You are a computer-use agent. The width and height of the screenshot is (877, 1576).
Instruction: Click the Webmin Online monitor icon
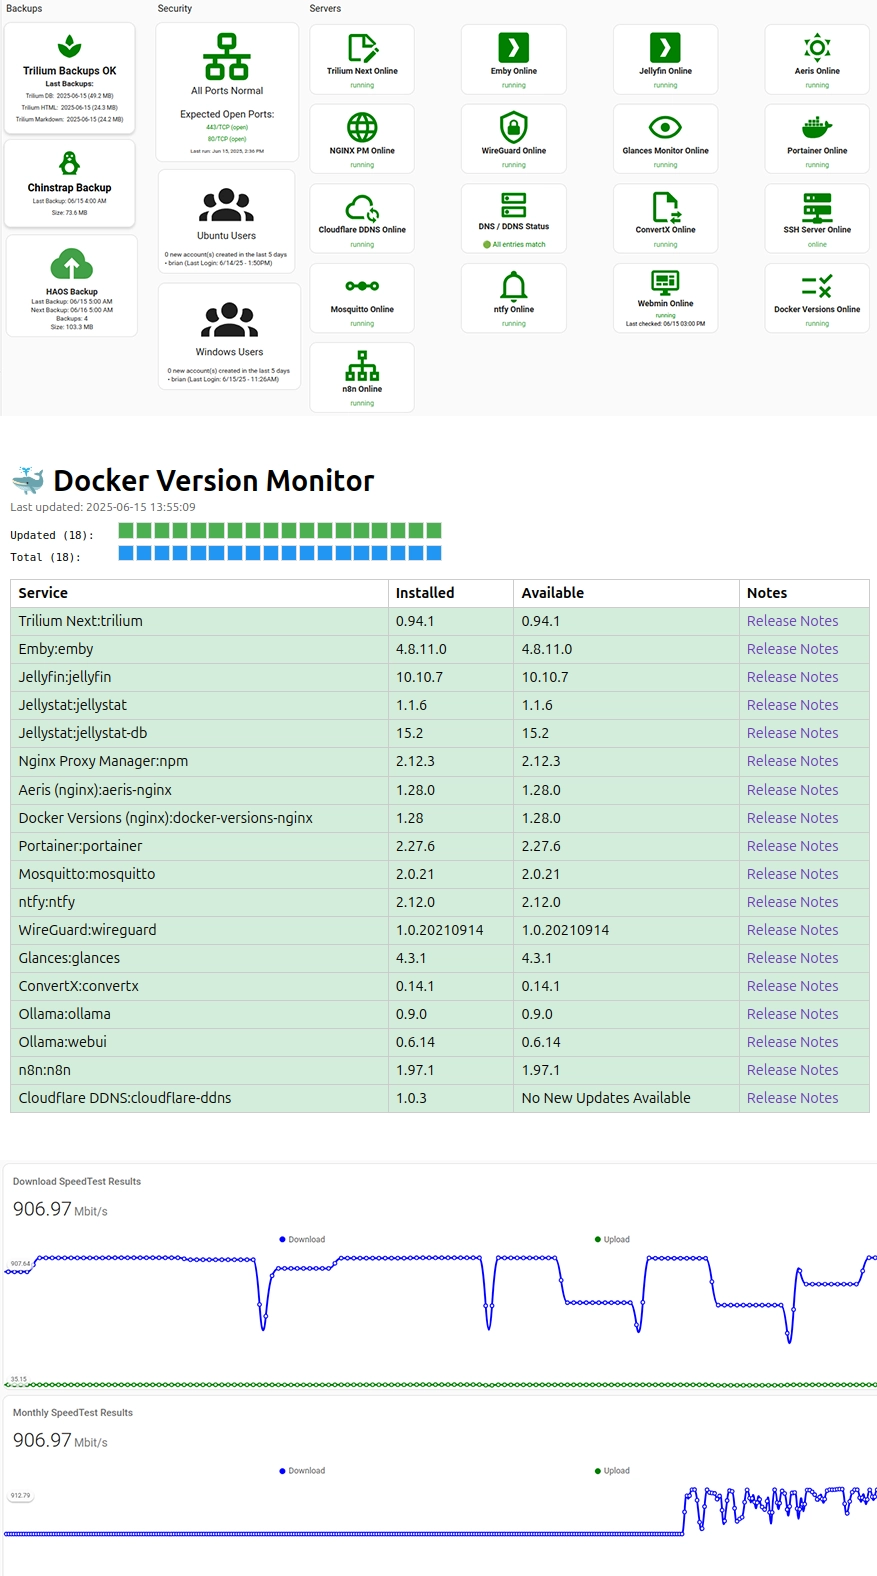[665, 282]
